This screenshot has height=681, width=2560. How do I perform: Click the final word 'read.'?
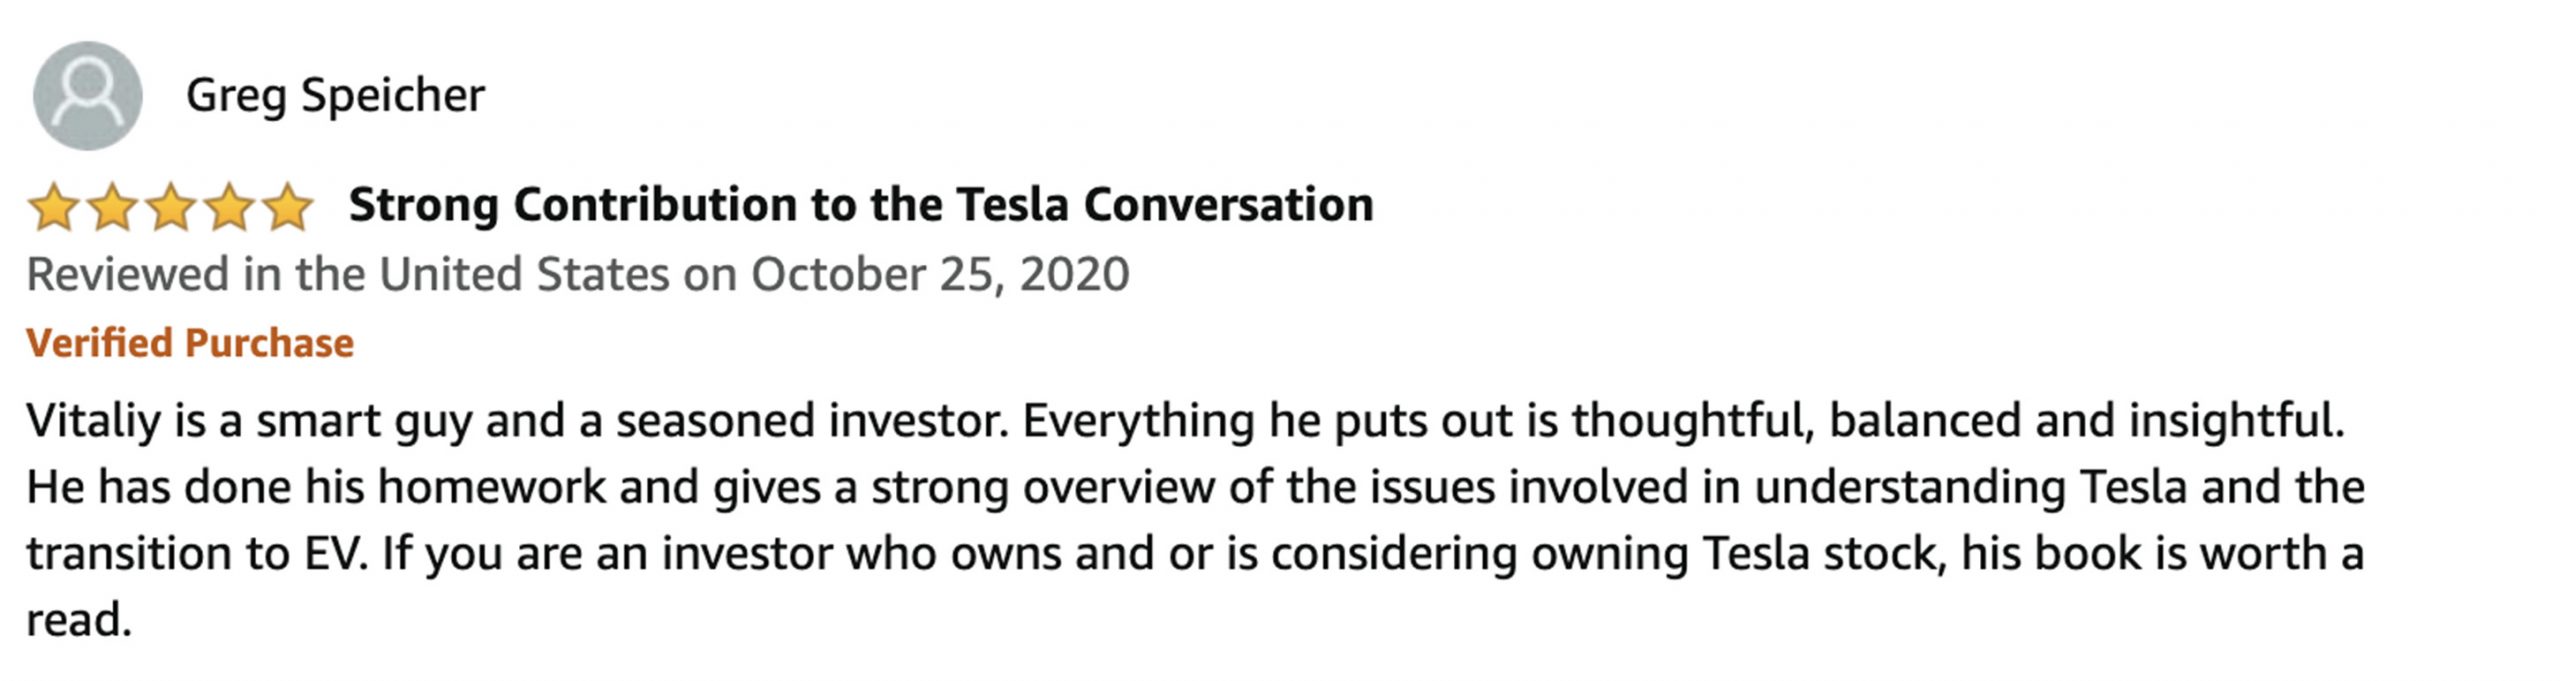(79, 620)
